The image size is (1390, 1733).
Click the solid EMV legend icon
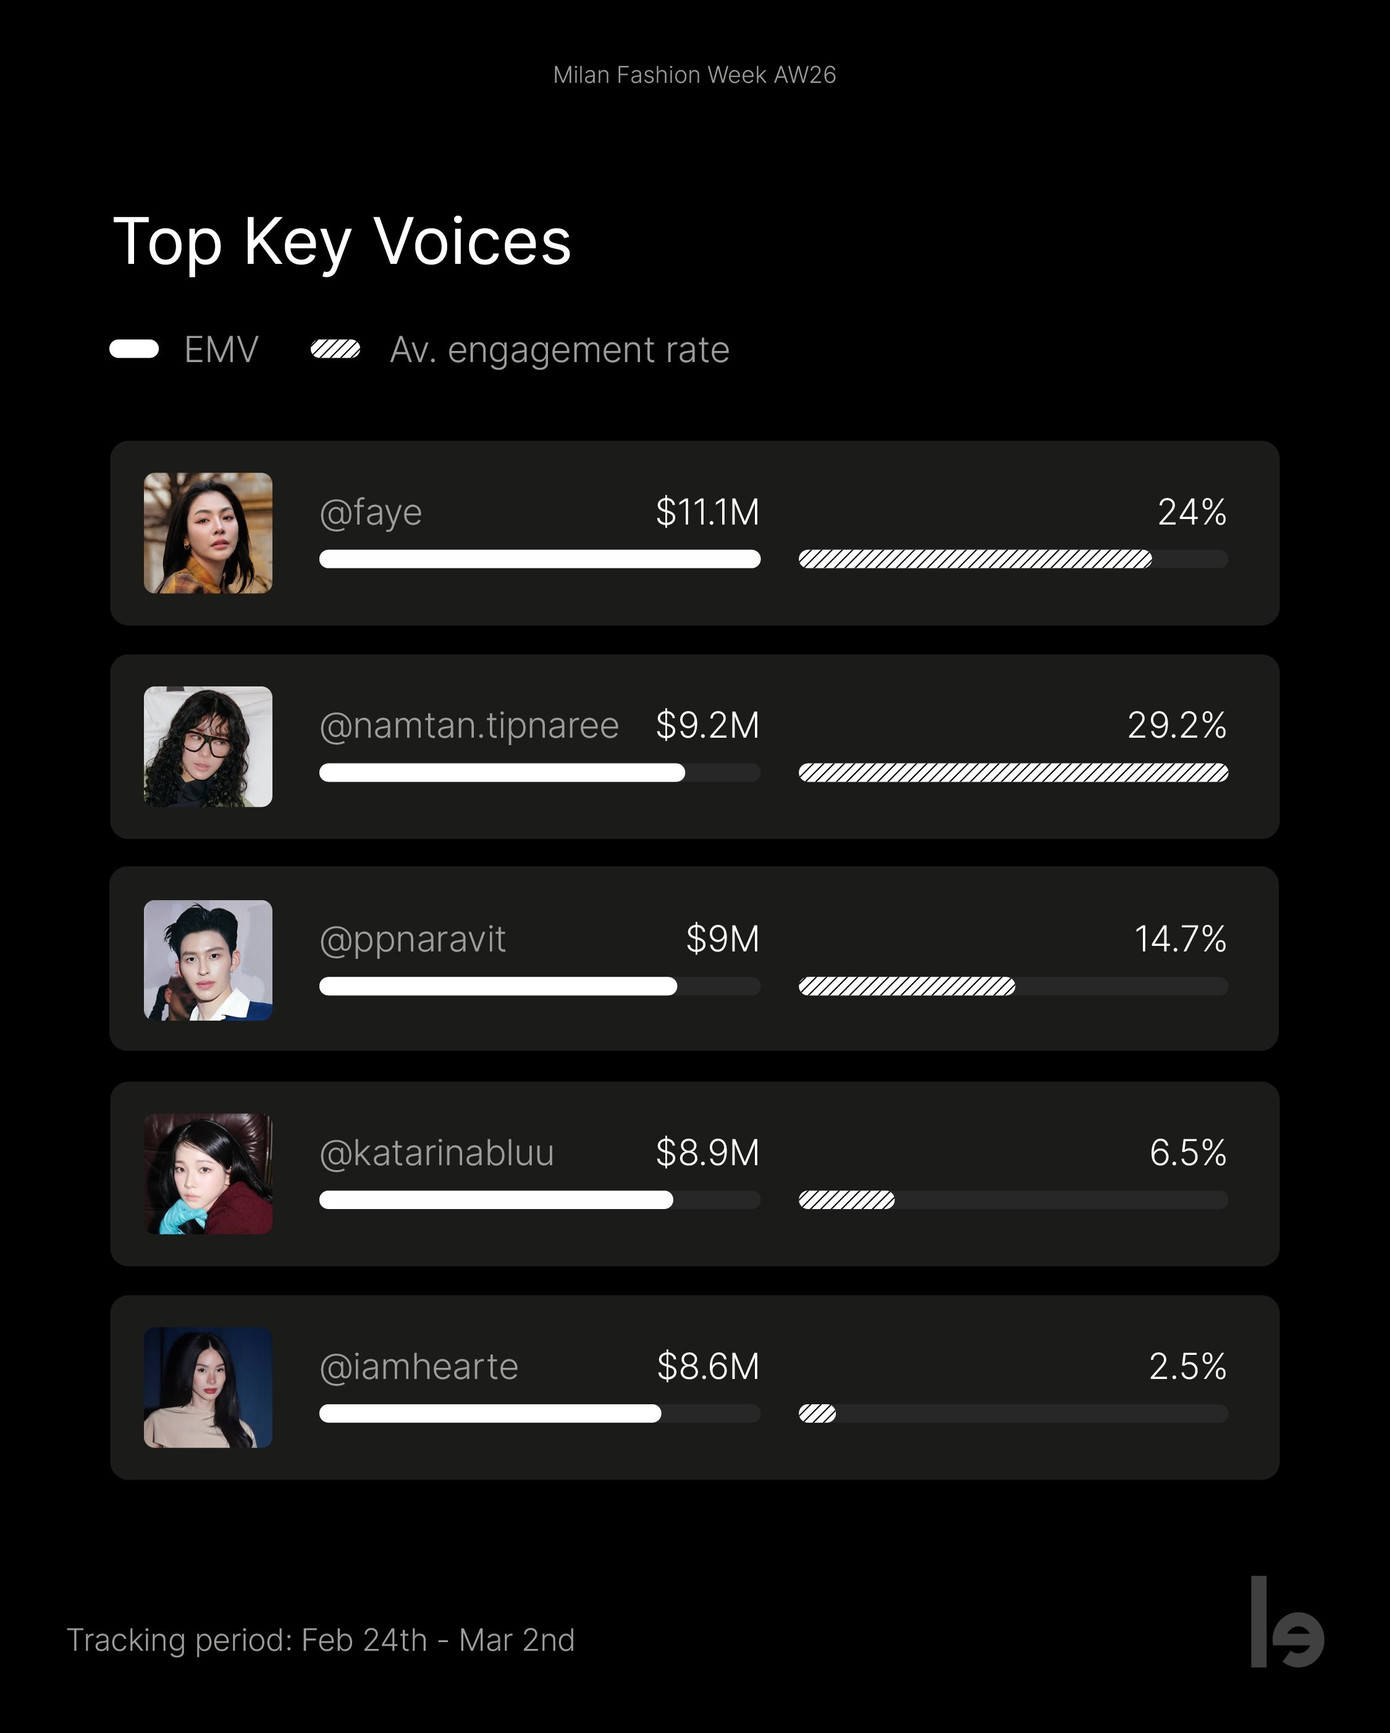tap(134, 349)
